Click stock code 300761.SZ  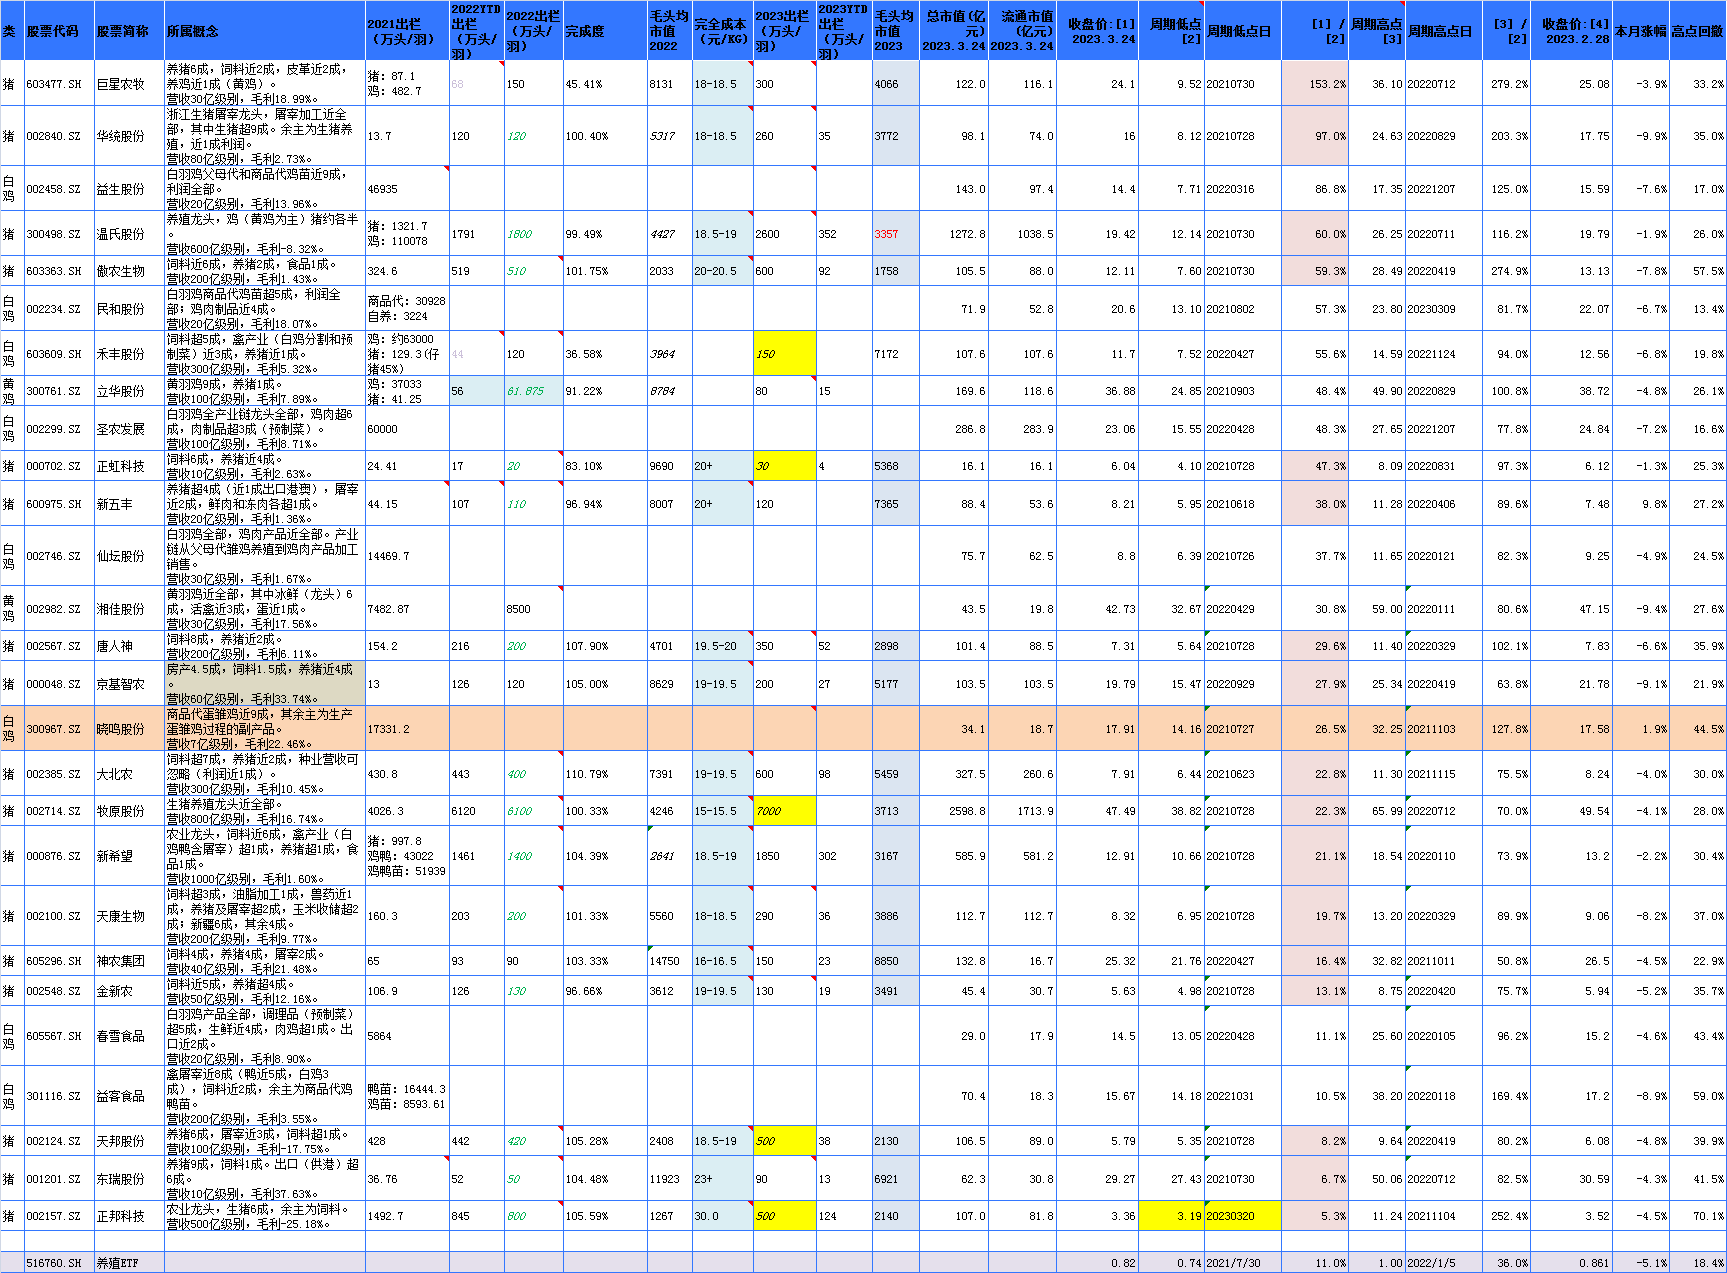[59, 391]
